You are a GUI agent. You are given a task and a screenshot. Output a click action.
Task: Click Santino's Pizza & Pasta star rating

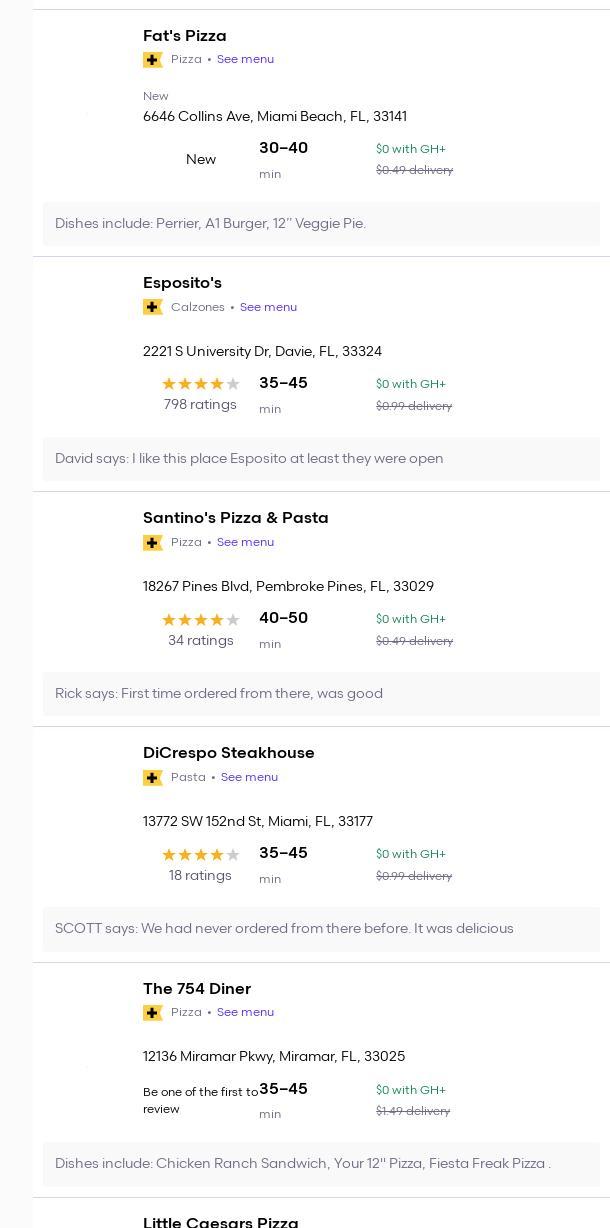201,620
